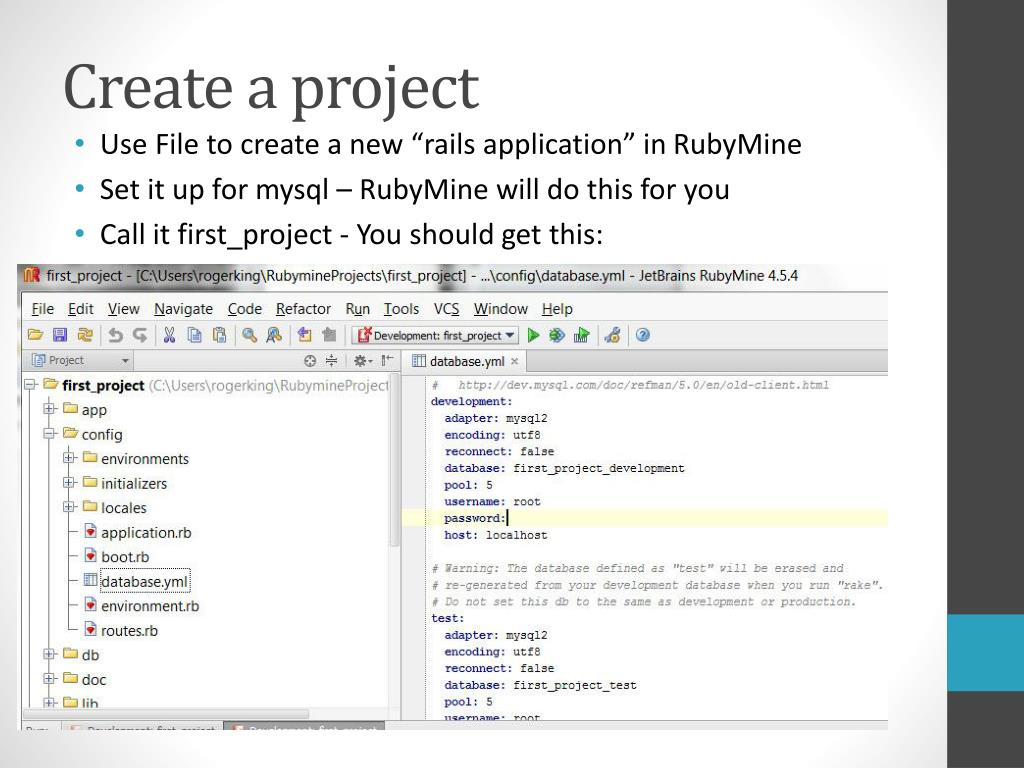The height and width of the screenshot is (768, 1024).
Task: Open the View menu
Action: pyautogui.click(x=123, y=309)
